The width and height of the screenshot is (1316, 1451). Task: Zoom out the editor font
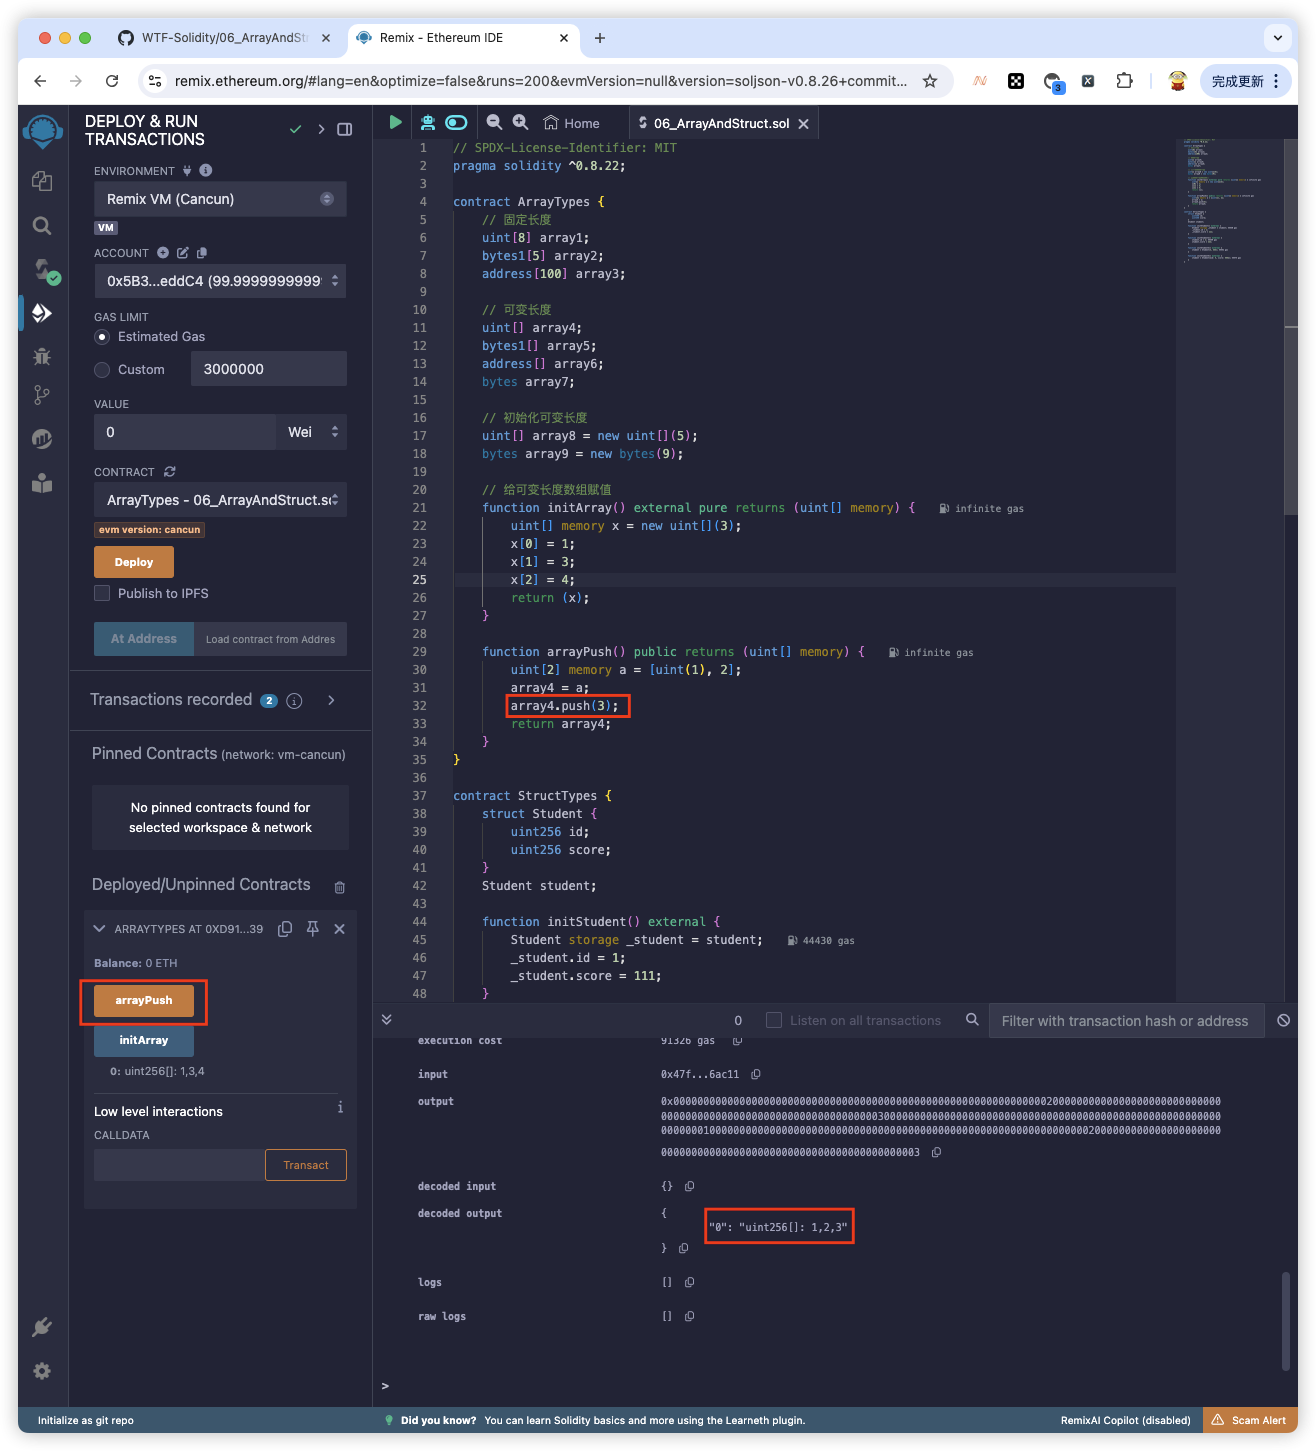(x=494, y=122)
